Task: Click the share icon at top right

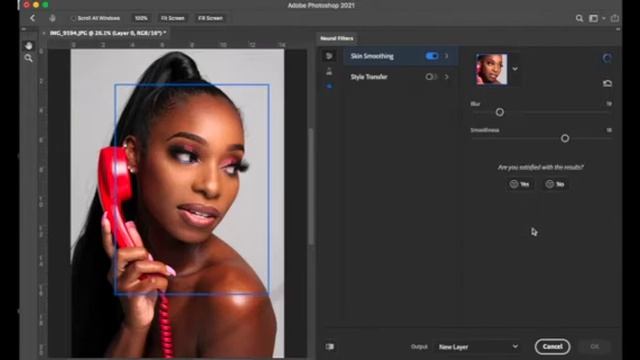Action: tap(615, 18)
